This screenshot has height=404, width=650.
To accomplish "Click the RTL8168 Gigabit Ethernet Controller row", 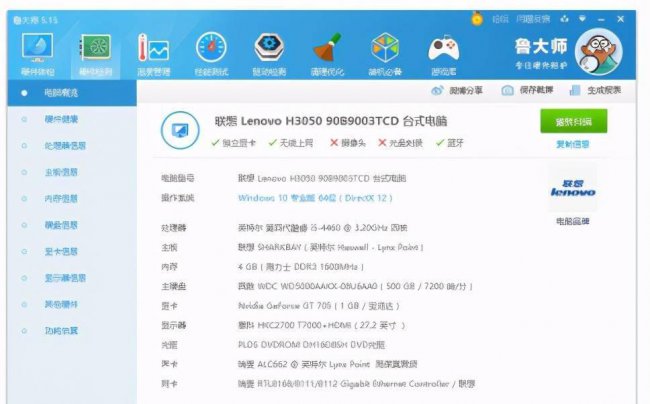I will (x=356, y=384).
